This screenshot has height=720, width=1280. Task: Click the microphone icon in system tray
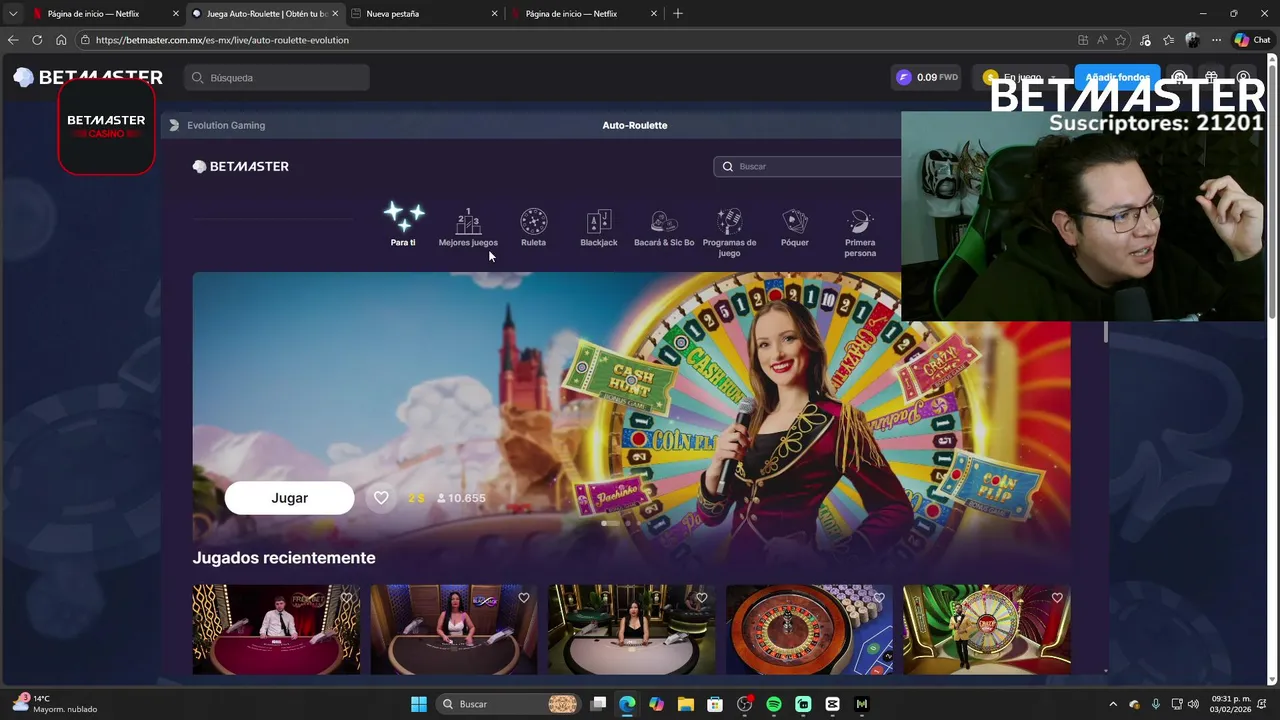pos(1156,704)
